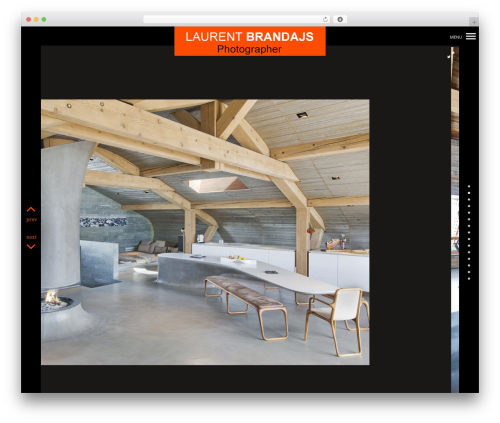Image resolution: width=500 pixels, height=423 pixels.
Task: Click the small white arrow icon above gallery
Action: [449, 57]
